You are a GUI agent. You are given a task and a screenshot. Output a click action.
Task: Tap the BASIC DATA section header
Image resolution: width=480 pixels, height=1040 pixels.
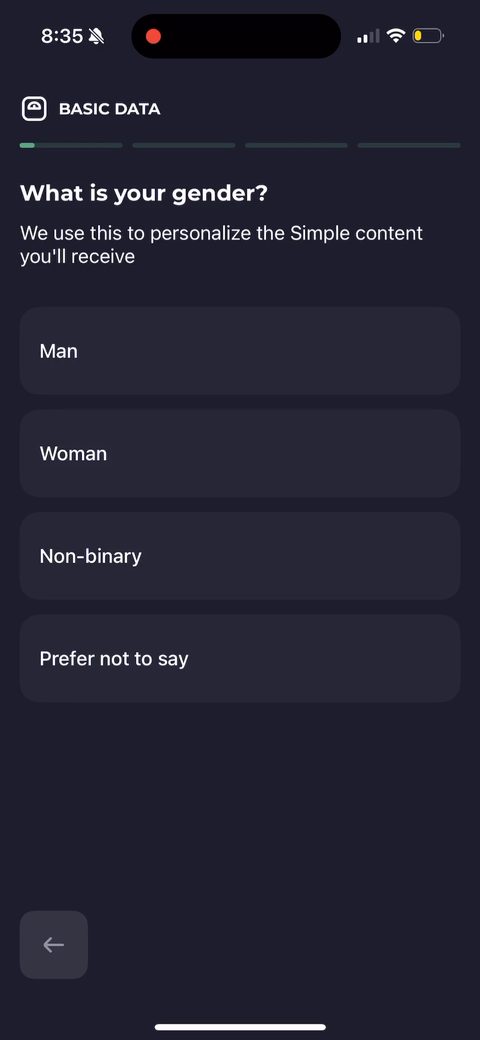point(109,109)
